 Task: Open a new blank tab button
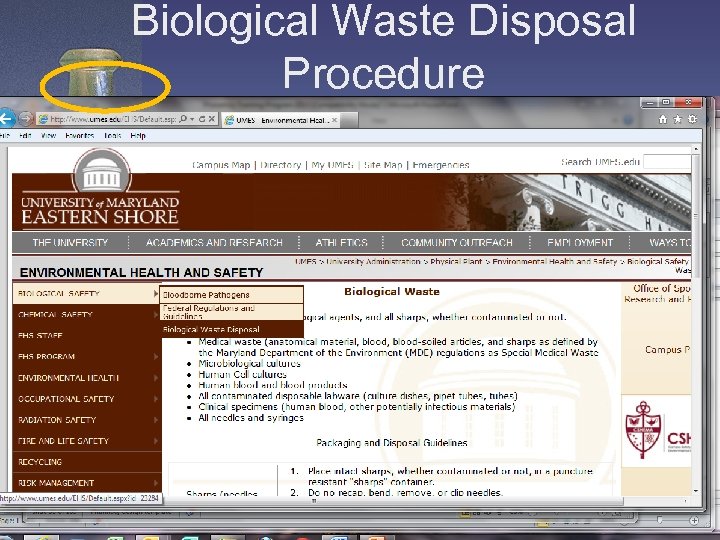(349, 120)
